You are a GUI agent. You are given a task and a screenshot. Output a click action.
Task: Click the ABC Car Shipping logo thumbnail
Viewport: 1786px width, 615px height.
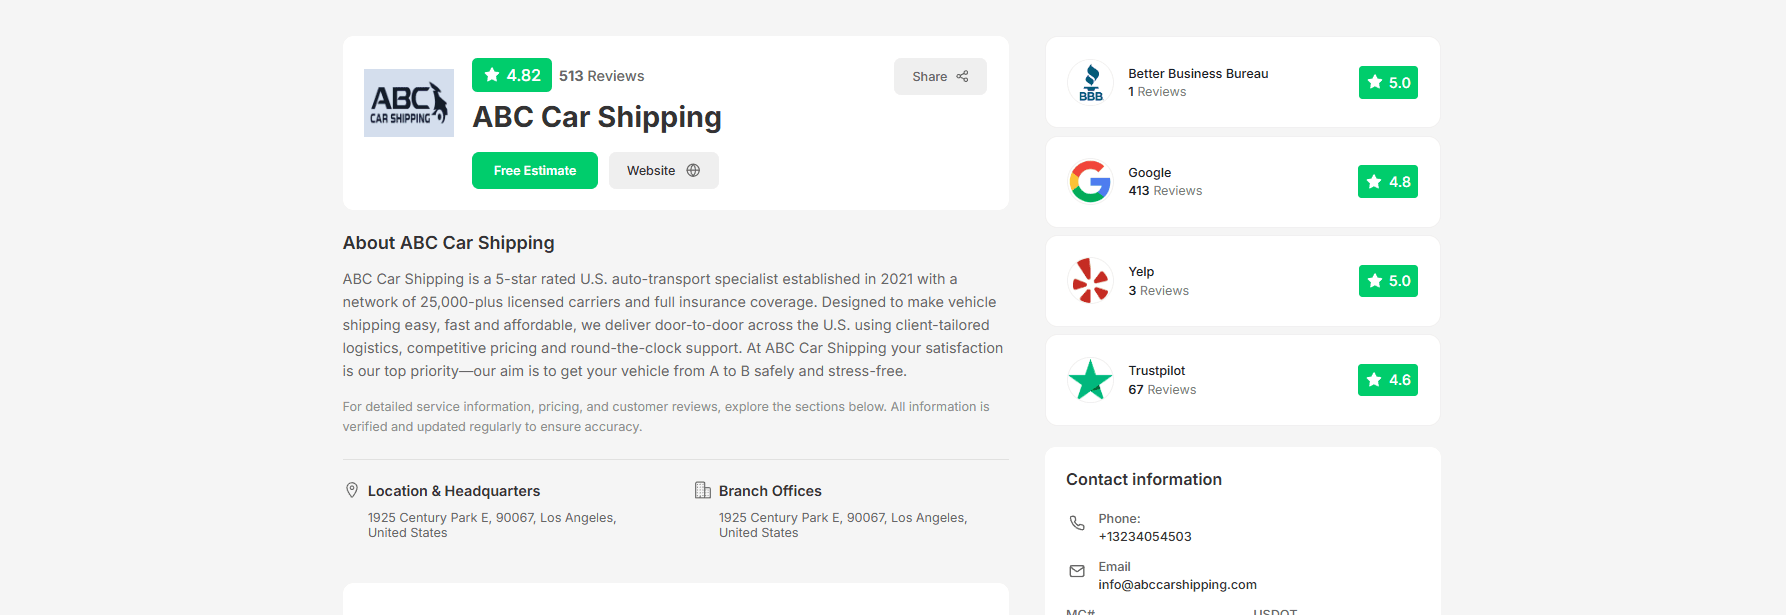click(408, 103)
